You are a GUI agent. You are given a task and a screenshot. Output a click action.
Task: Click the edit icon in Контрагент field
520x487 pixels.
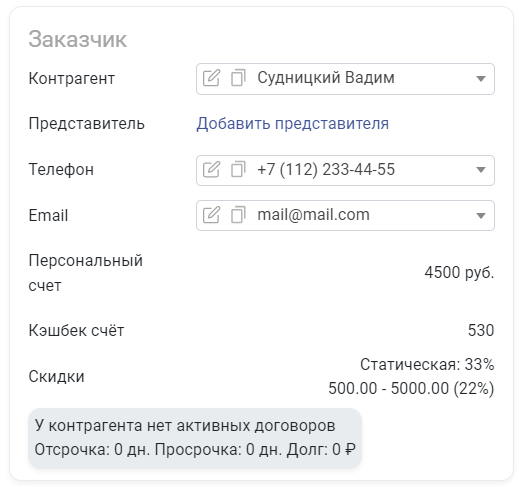(211, 78)
